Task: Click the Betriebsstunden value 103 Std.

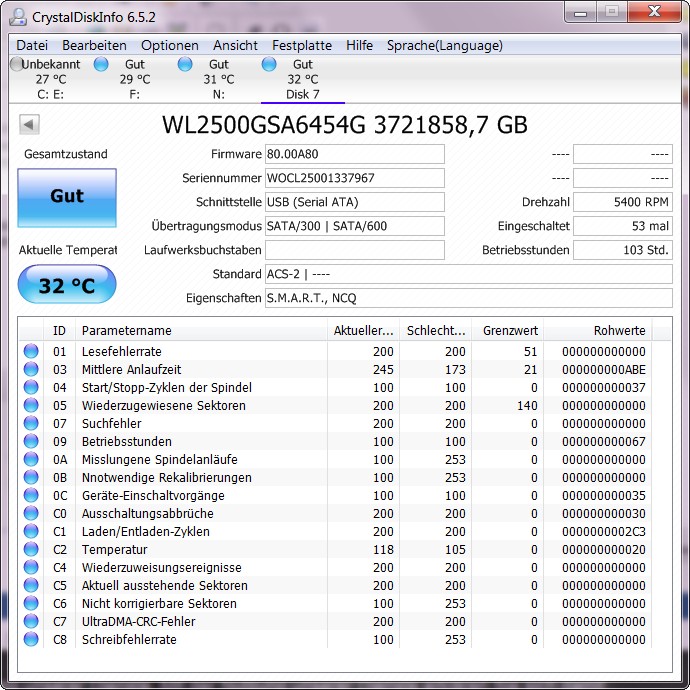Action: (623, 250)
